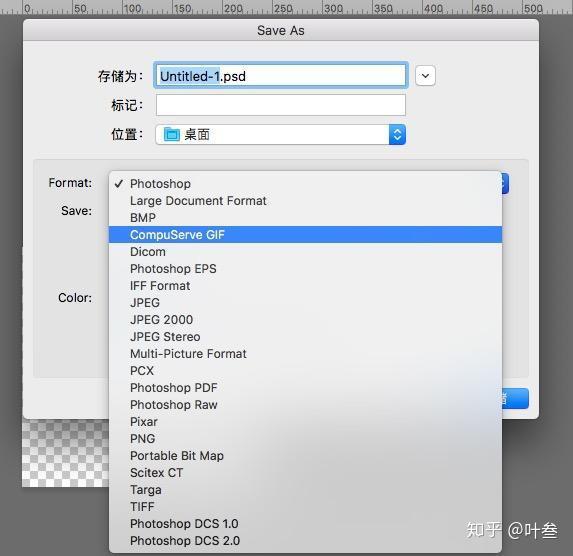Select Photoshop DCS 2.0 format
This screenshot has height=556, width=573.
305,541
